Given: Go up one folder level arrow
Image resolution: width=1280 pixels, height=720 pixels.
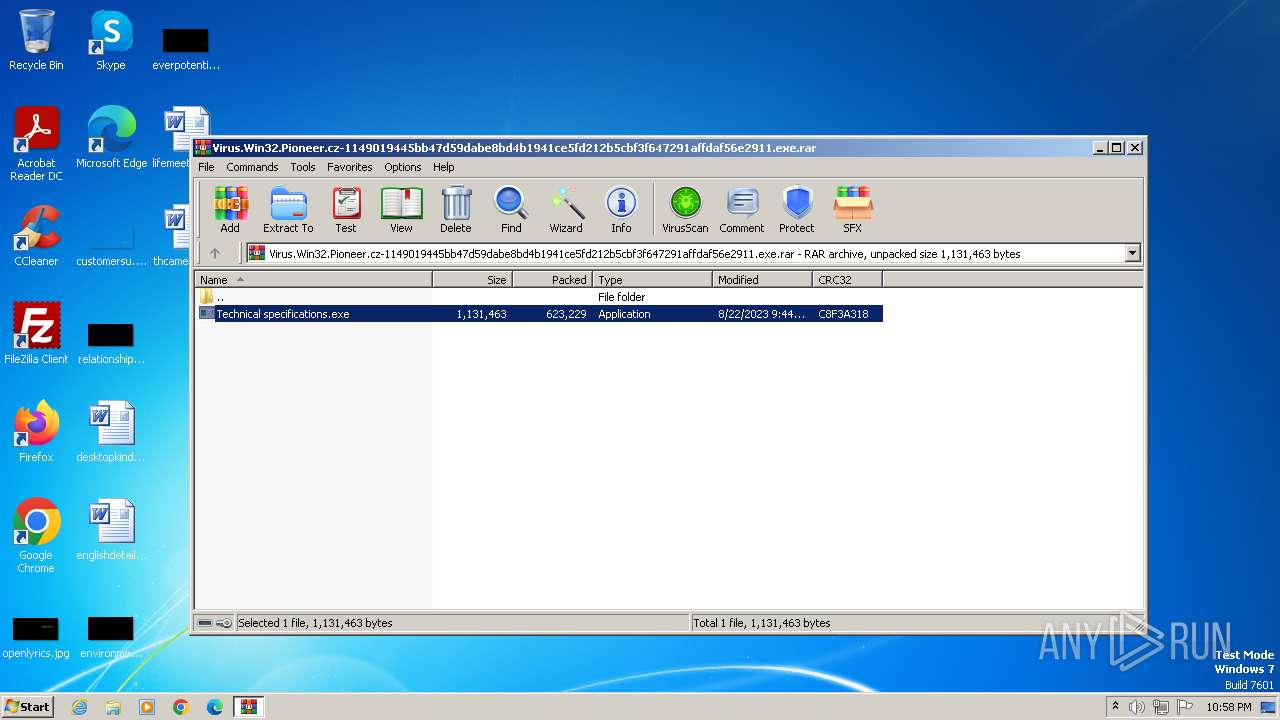Looking at the screenshot, I should [x=214, y=254].
